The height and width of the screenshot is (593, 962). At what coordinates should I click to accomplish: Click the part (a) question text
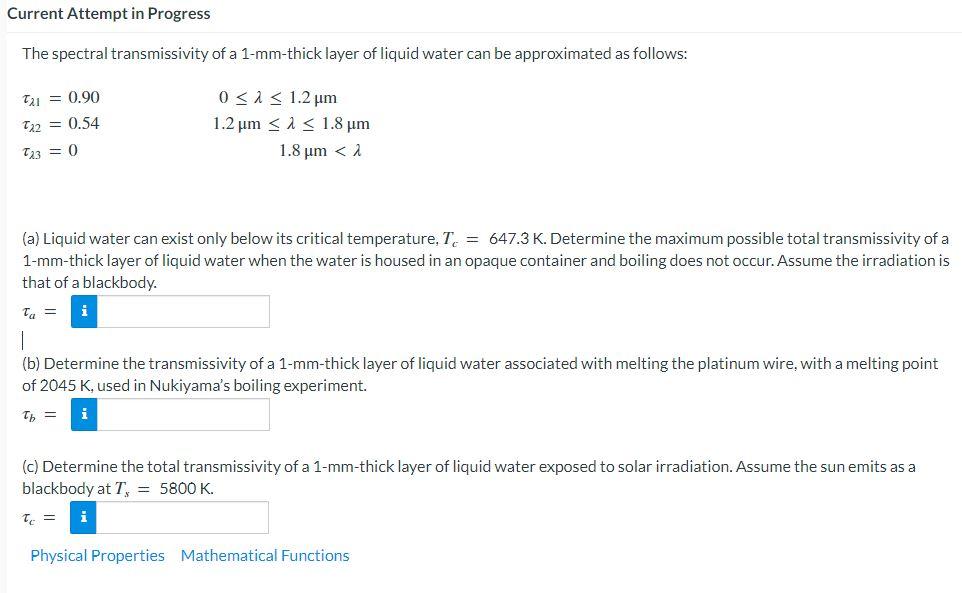tap(480, 258)
